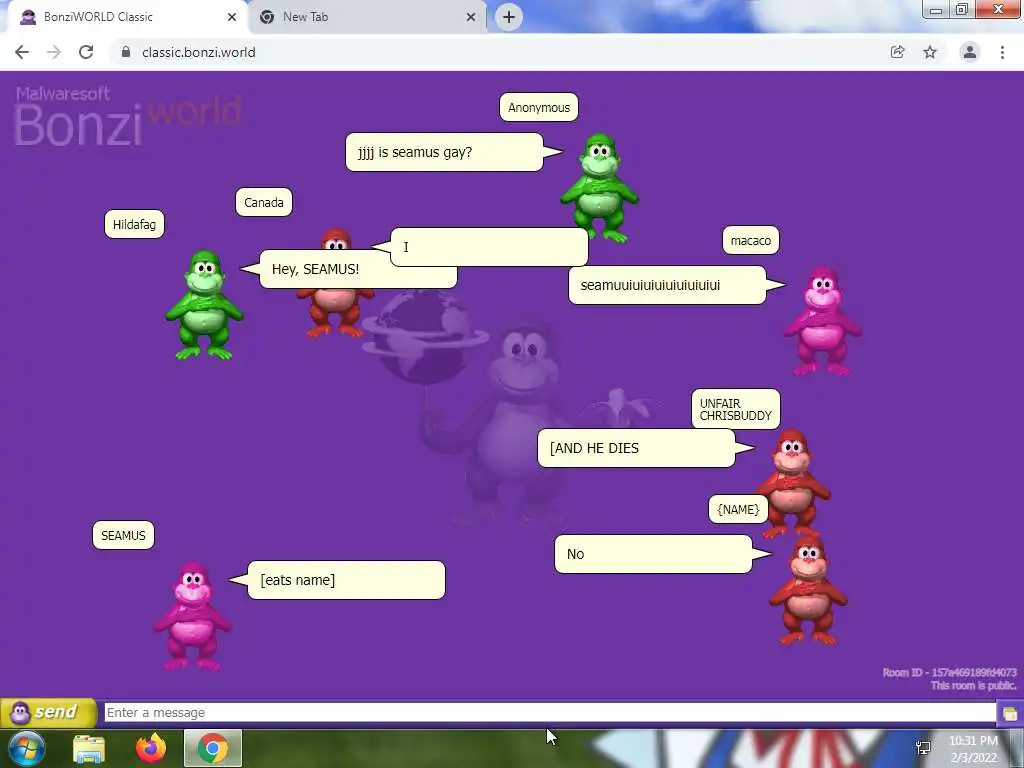Switch to the New Tab tab

coord(367,17)
